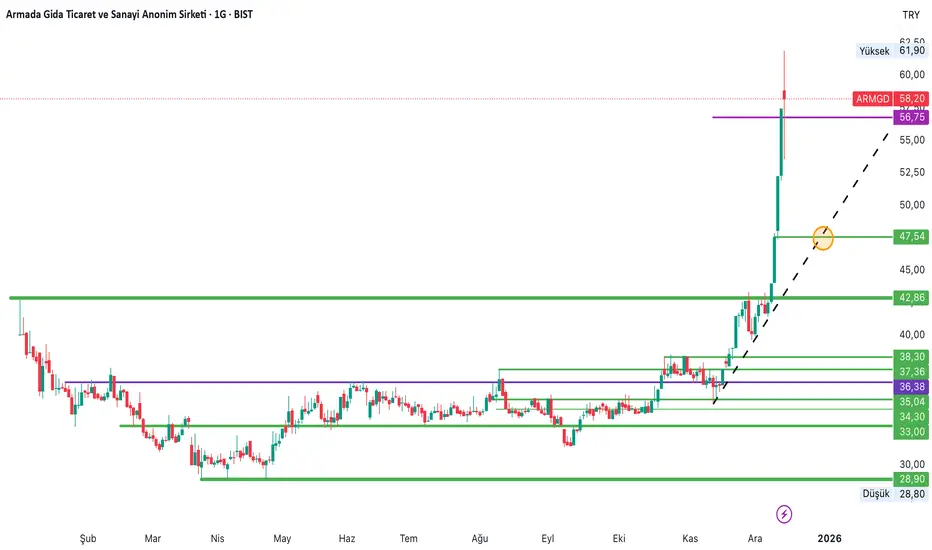
Task: Click the Ara month on time axis
Action: coord(755,538)
